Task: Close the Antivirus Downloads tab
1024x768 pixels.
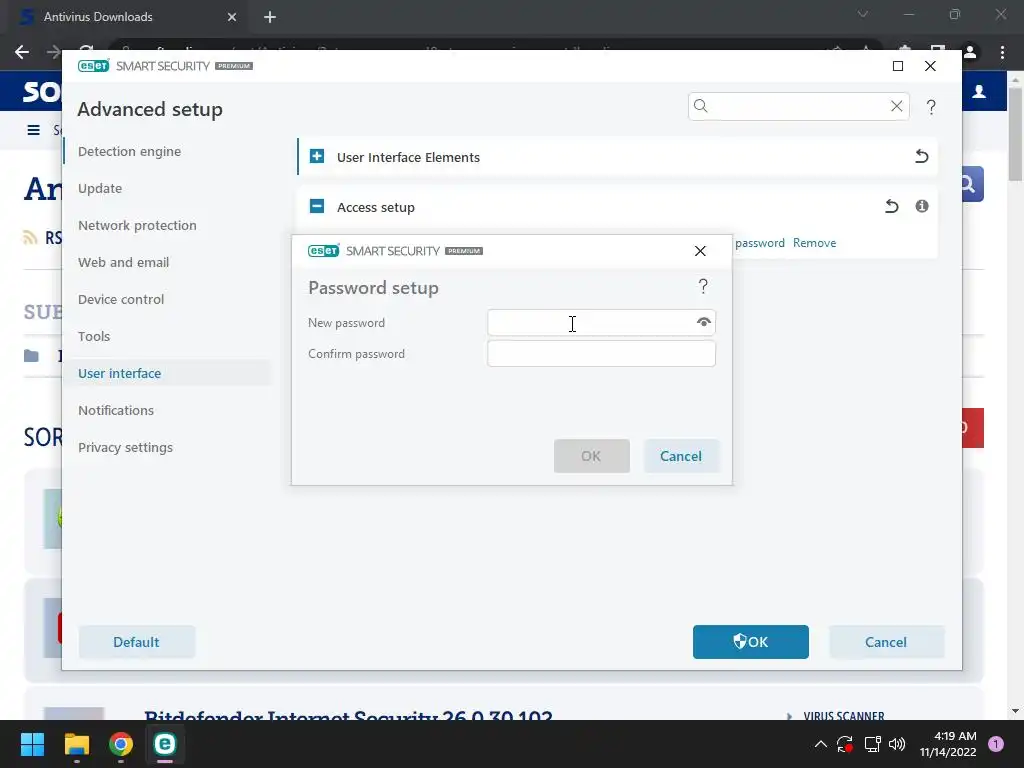Action: [x=232, y=17]
